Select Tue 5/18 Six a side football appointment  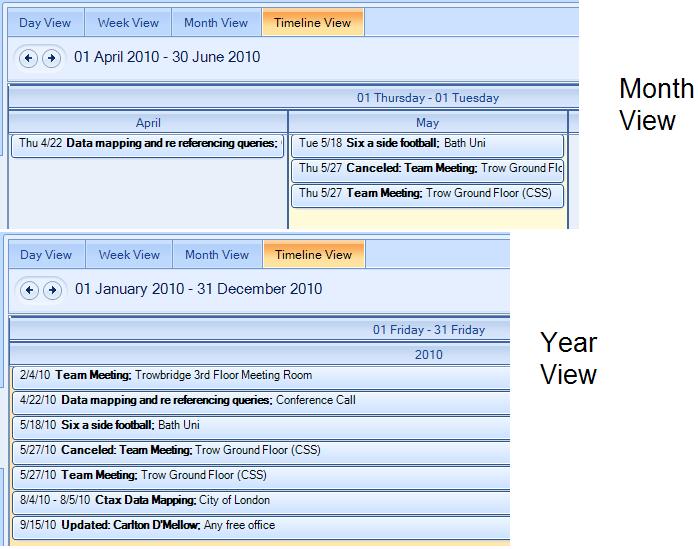427,146
